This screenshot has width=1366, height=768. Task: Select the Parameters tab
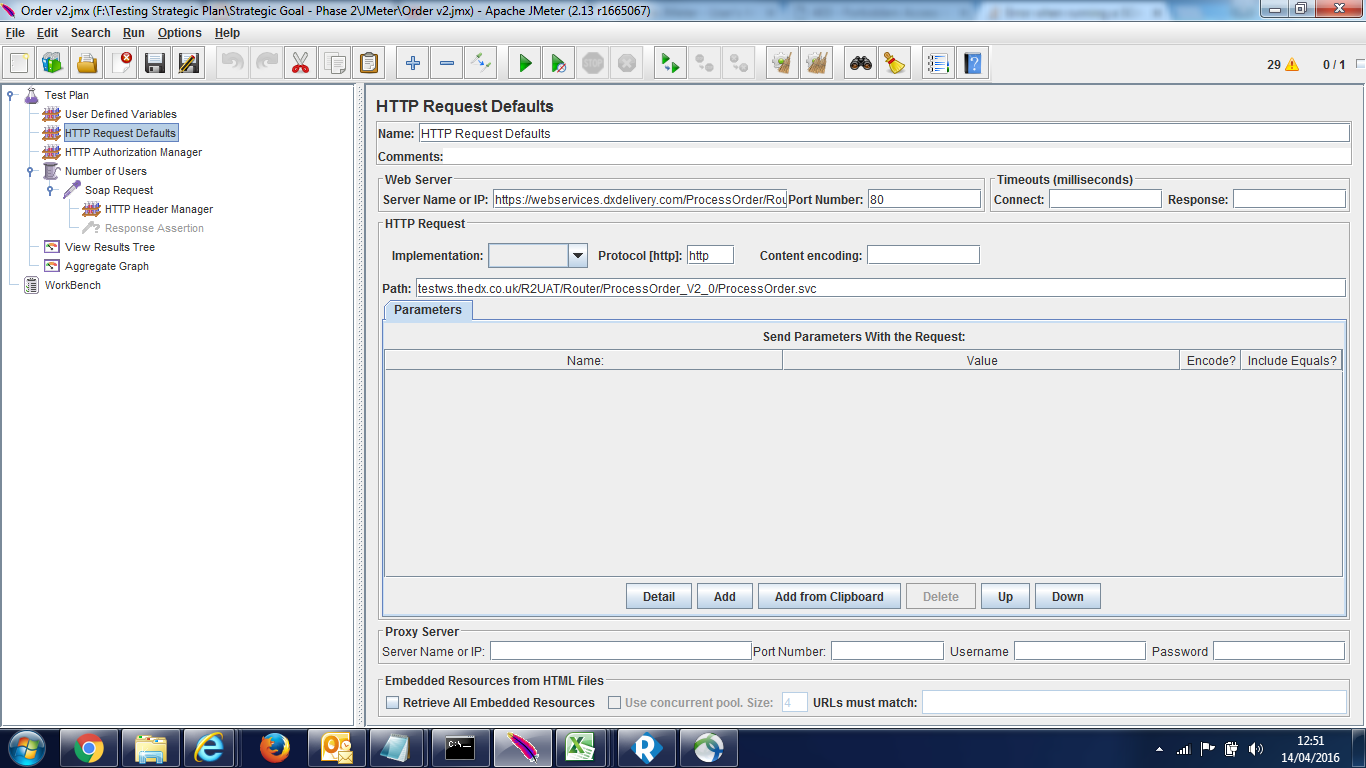click(428, 310)
